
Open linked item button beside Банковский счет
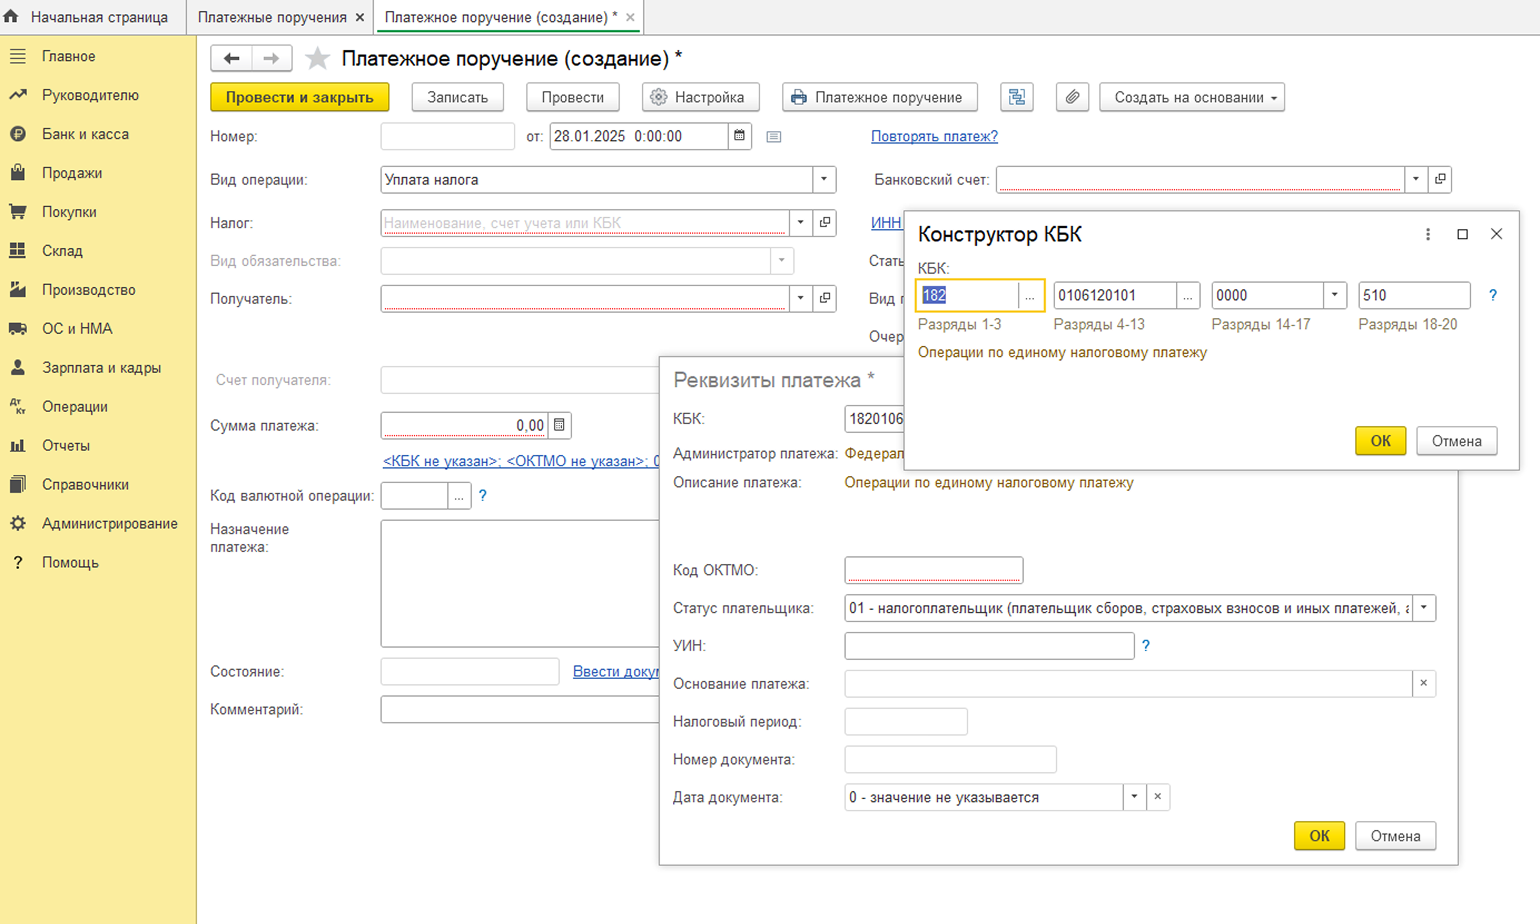[x=1440, y=180]
